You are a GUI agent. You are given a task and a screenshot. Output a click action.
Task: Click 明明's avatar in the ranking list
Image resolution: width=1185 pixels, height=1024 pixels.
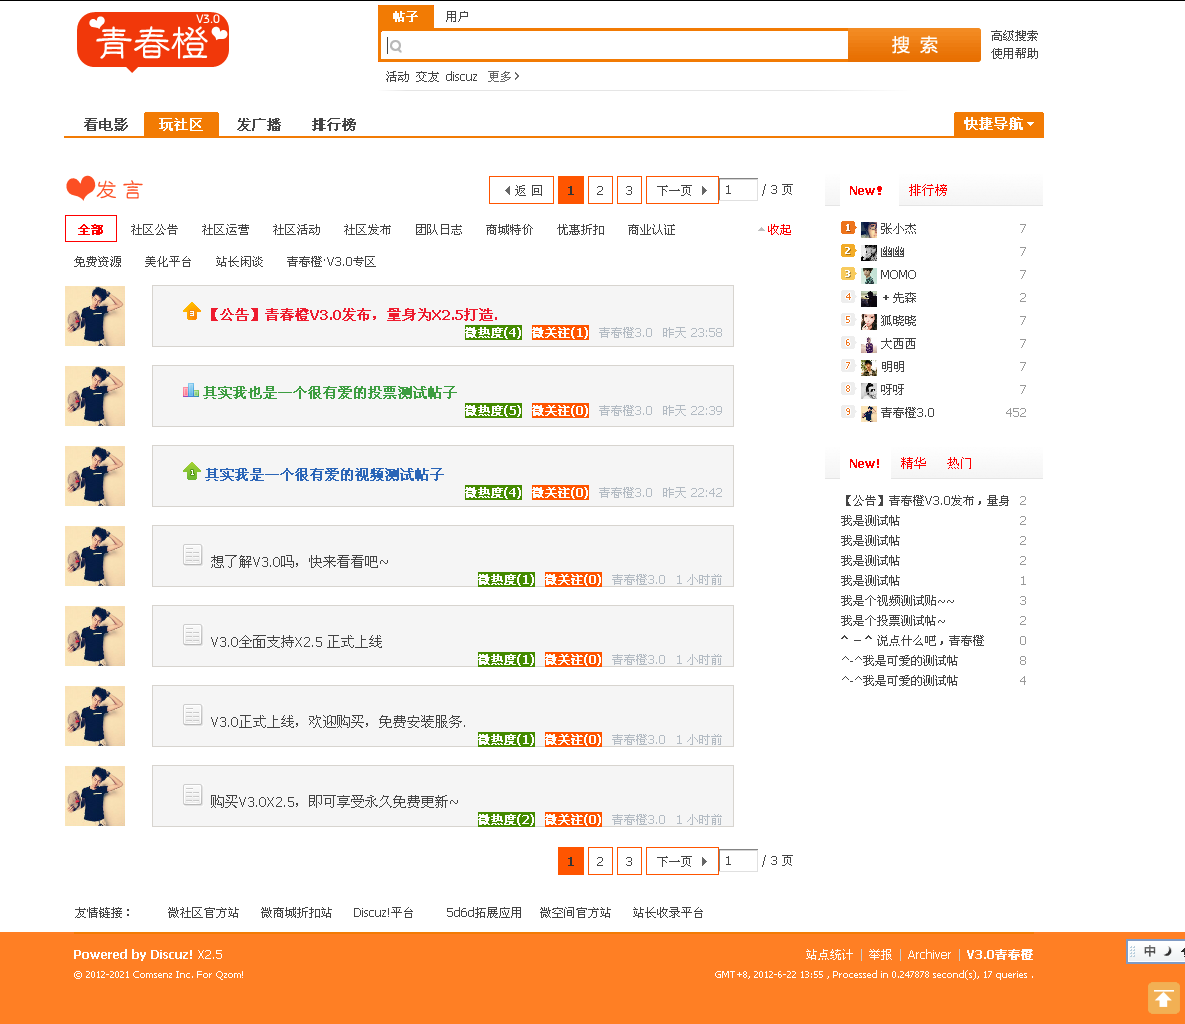click(x=869, y=368)
